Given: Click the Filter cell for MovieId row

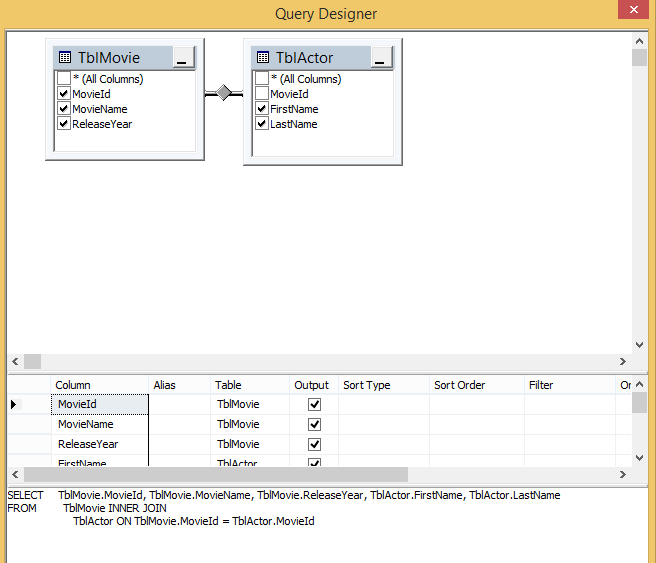Looking at the screenshot, I should (569, 404).
